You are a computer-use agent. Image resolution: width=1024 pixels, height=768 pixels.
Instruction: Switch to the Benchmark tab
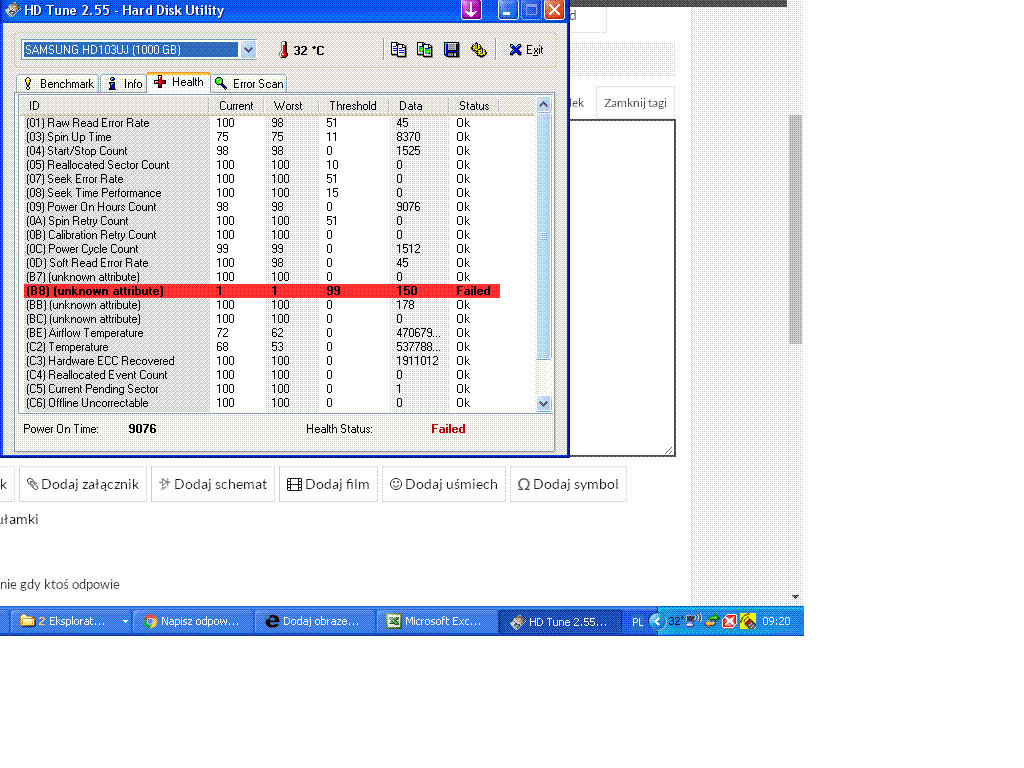[59, 84]
